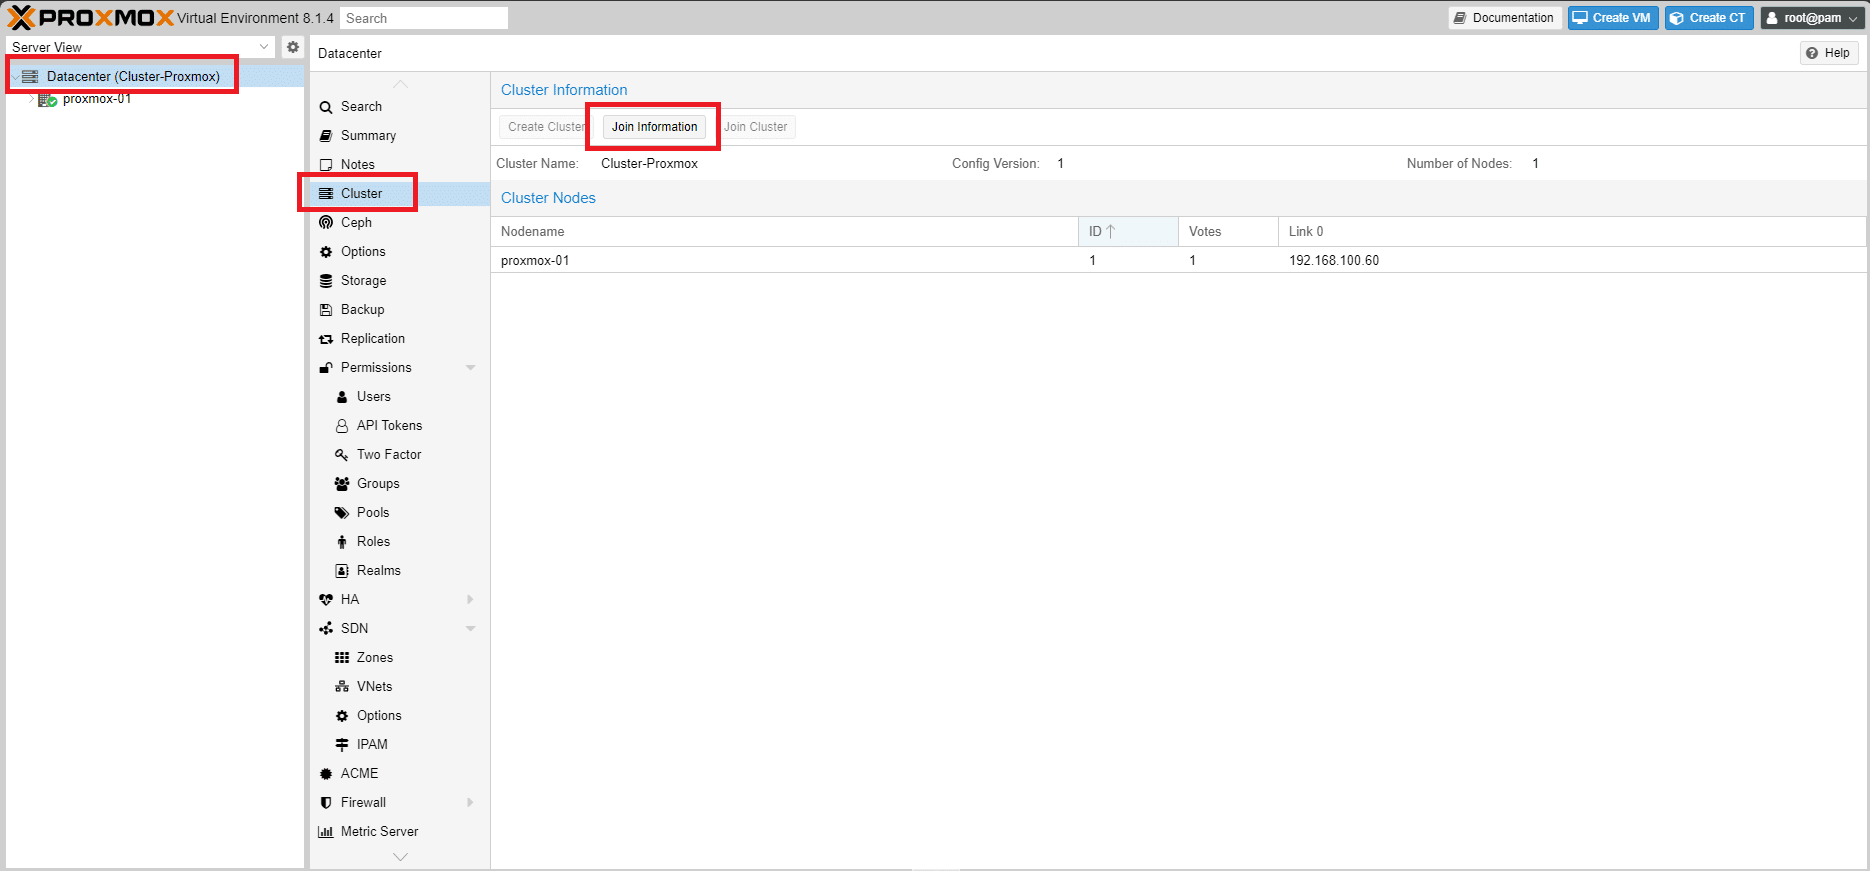Select the Permissions menu item
1870x871 pixels.
(x=400, y=368)
